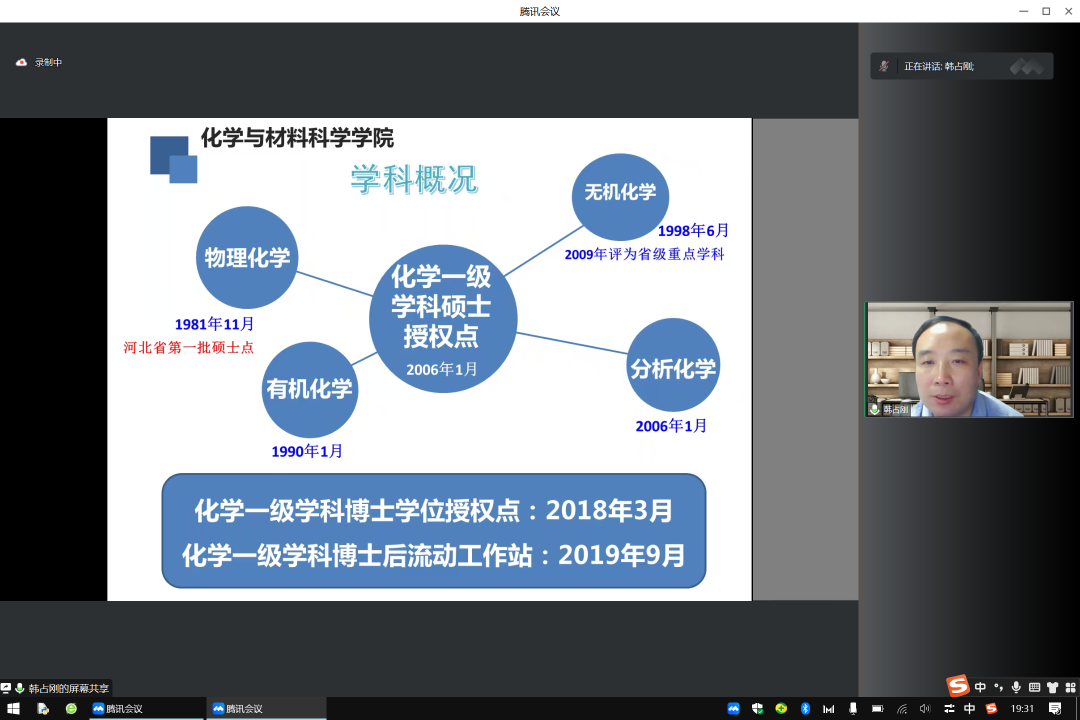This screenshot has width=1080, height=720.
Task: Click Tencent Meeting tray icon in taskbar
Action: pos(733,709)
